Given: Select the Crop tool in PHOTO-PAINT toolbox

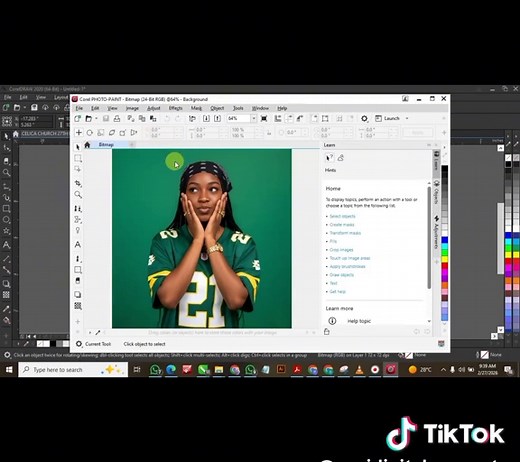Looking at the screenshot, I should tap(78, 183).
